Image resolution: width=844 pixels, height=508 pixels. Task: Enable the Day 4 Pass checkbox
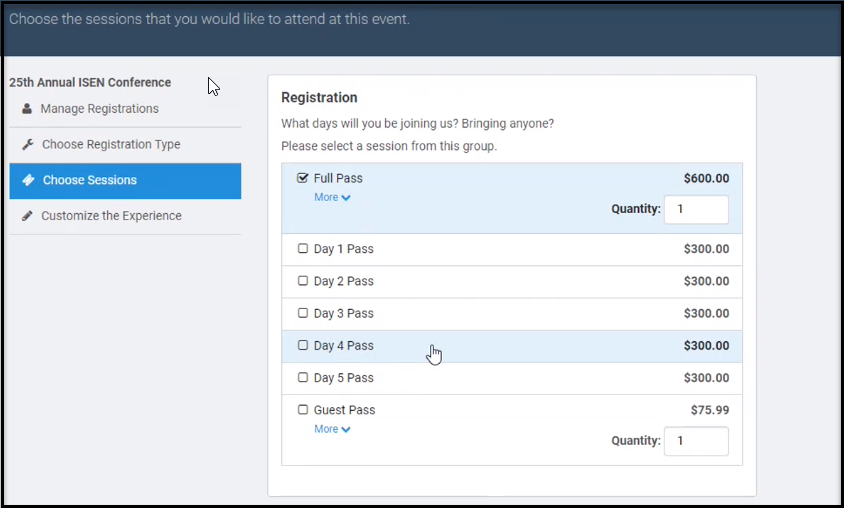(x=303, y=346)
